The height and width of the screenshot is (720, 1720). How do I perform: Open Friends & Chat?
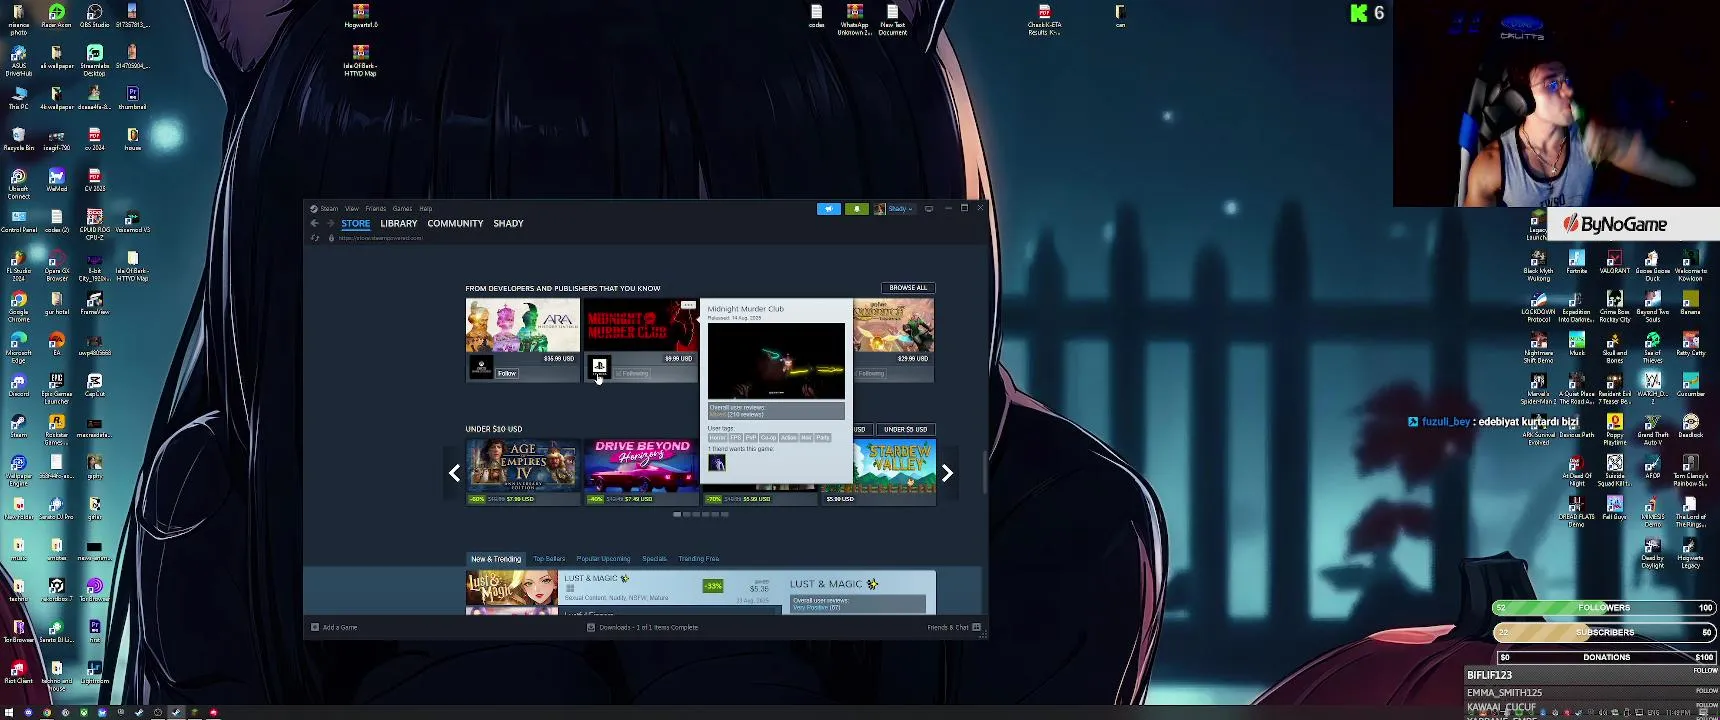click(954, 628)
